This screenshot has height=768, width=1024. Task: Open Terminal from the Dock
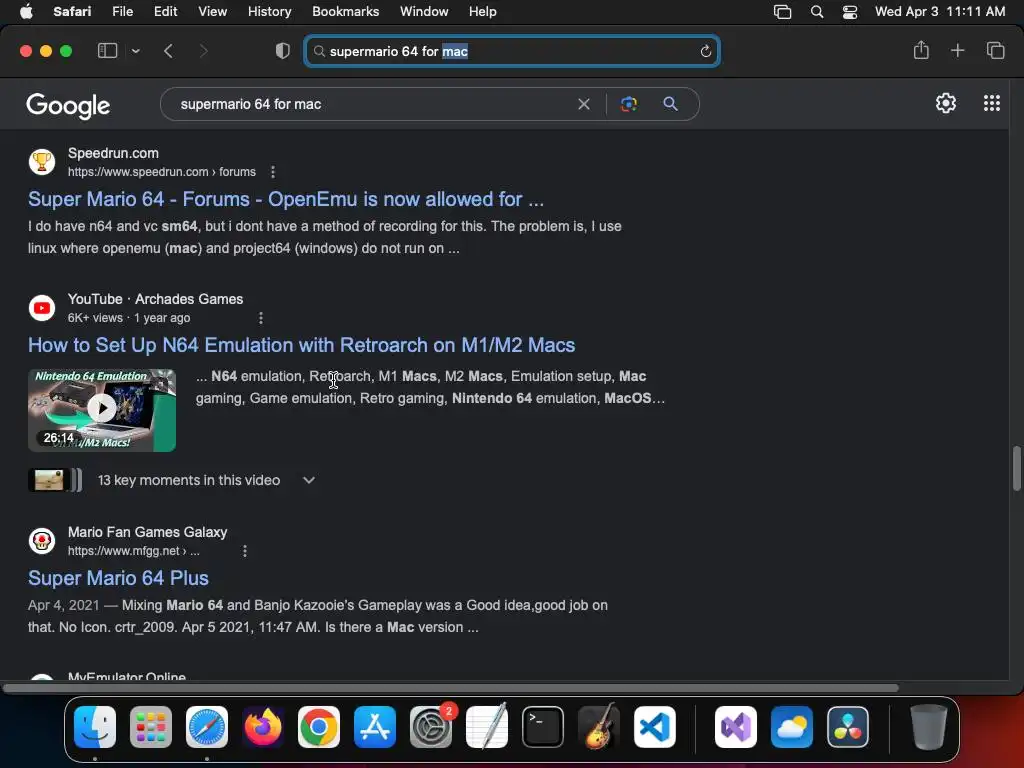543,727
